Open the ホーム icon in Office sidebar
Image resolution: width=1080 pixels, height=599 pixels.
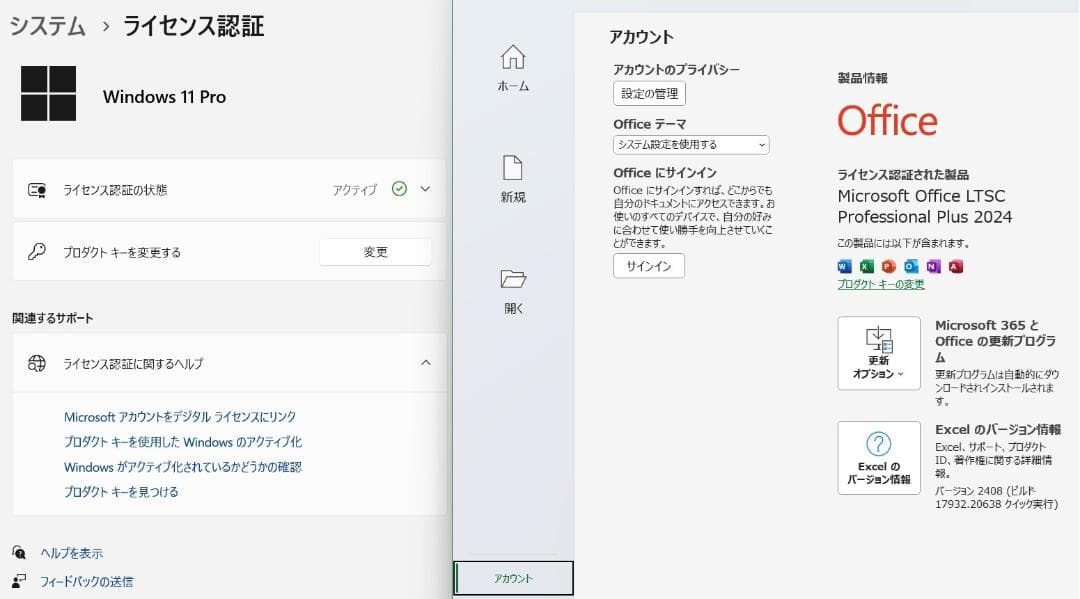(x=512, y=60)
